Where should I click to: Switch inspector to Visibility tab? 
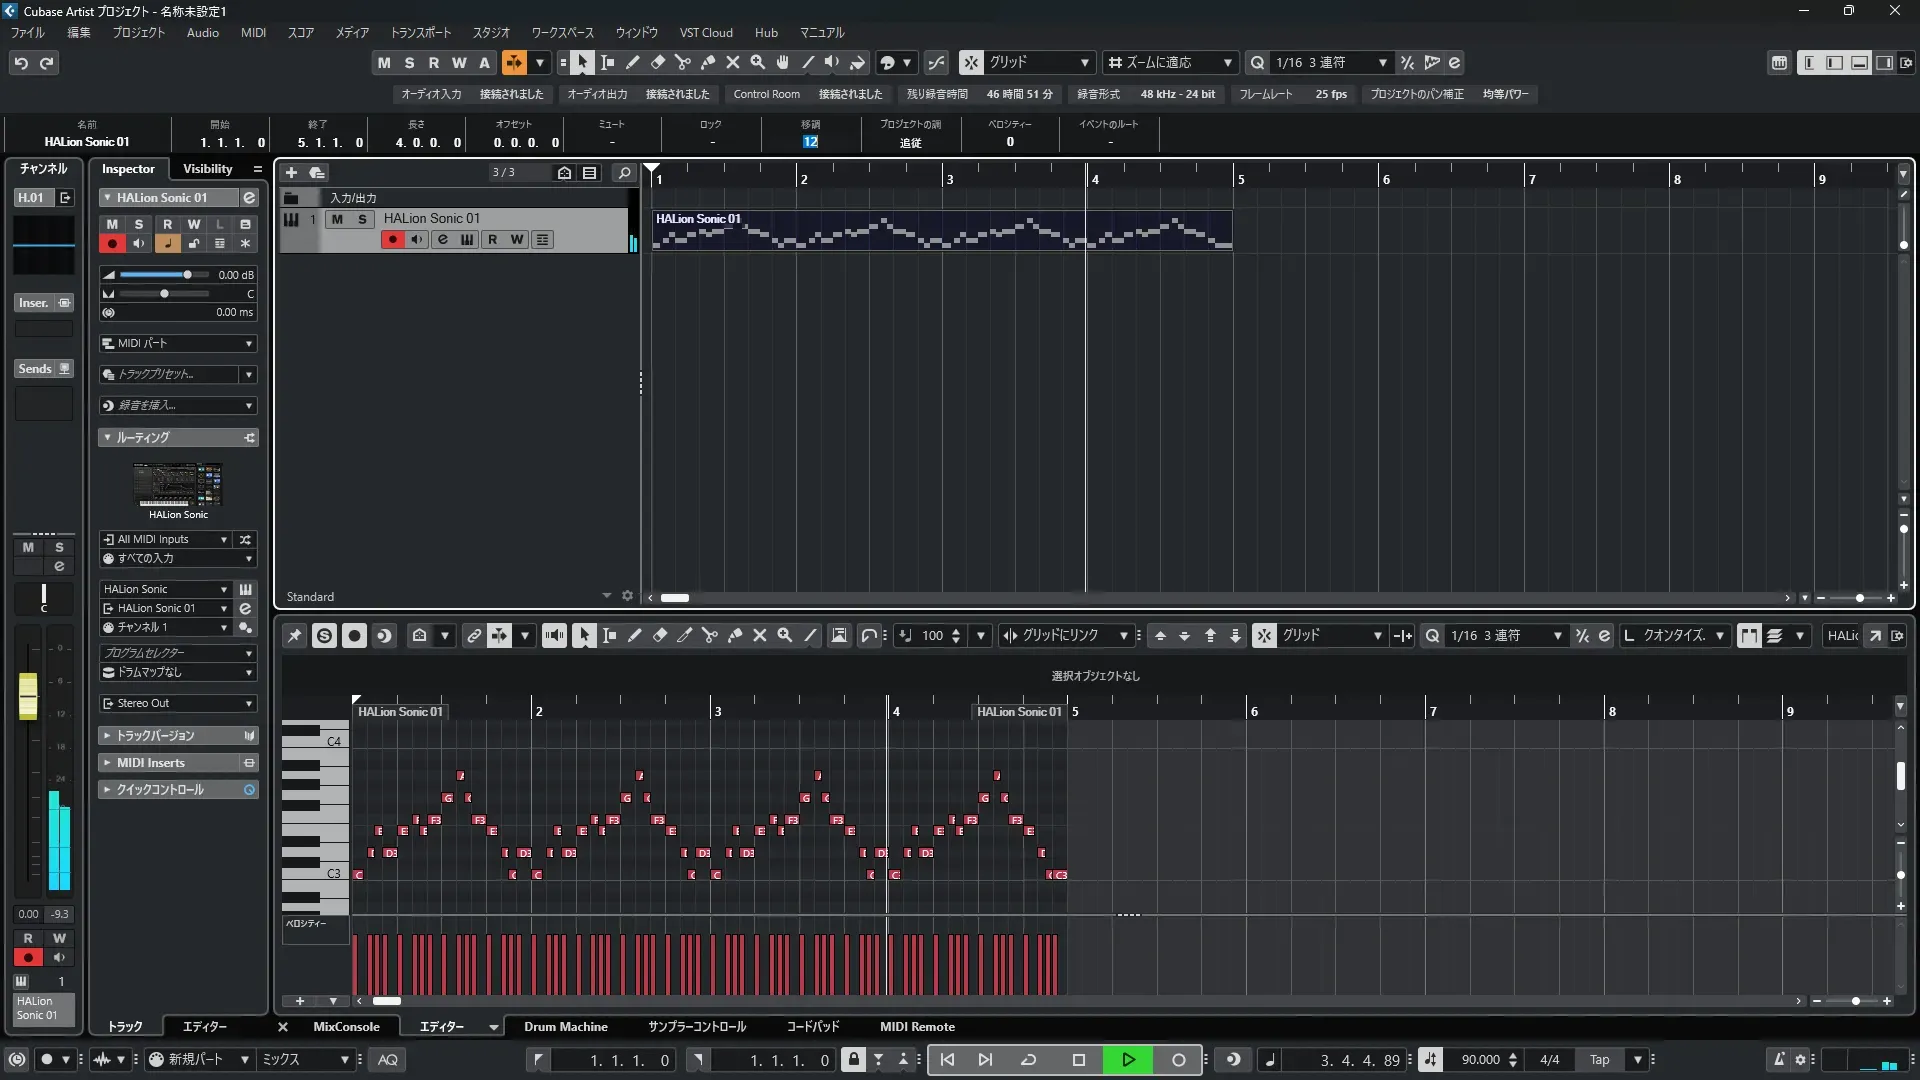207,169
